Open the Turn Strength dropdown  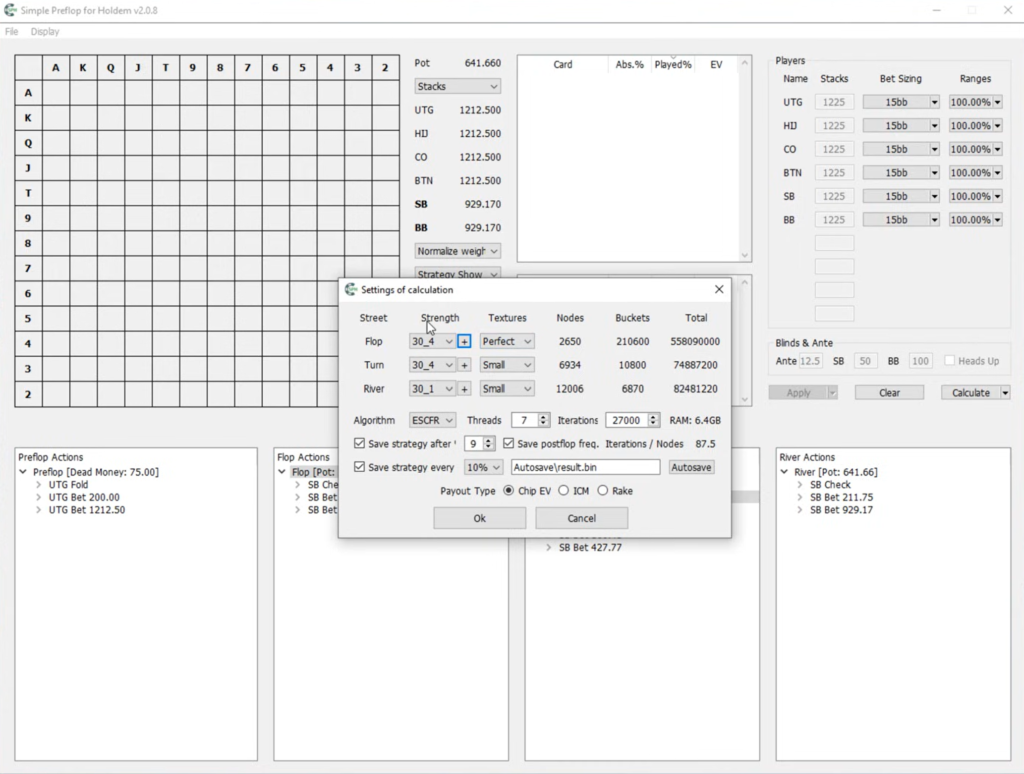[x=432, y=365]
